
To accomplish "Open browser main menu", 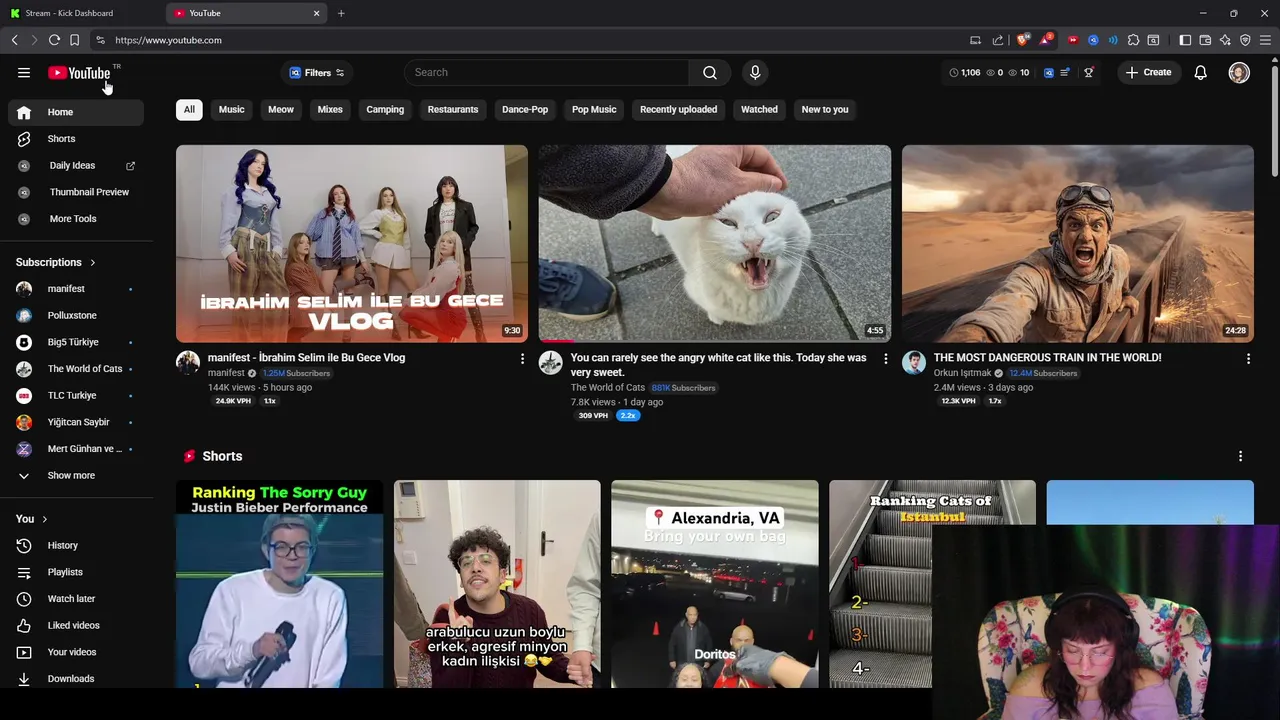I will pyautogui.click(x=1265, y=40).
